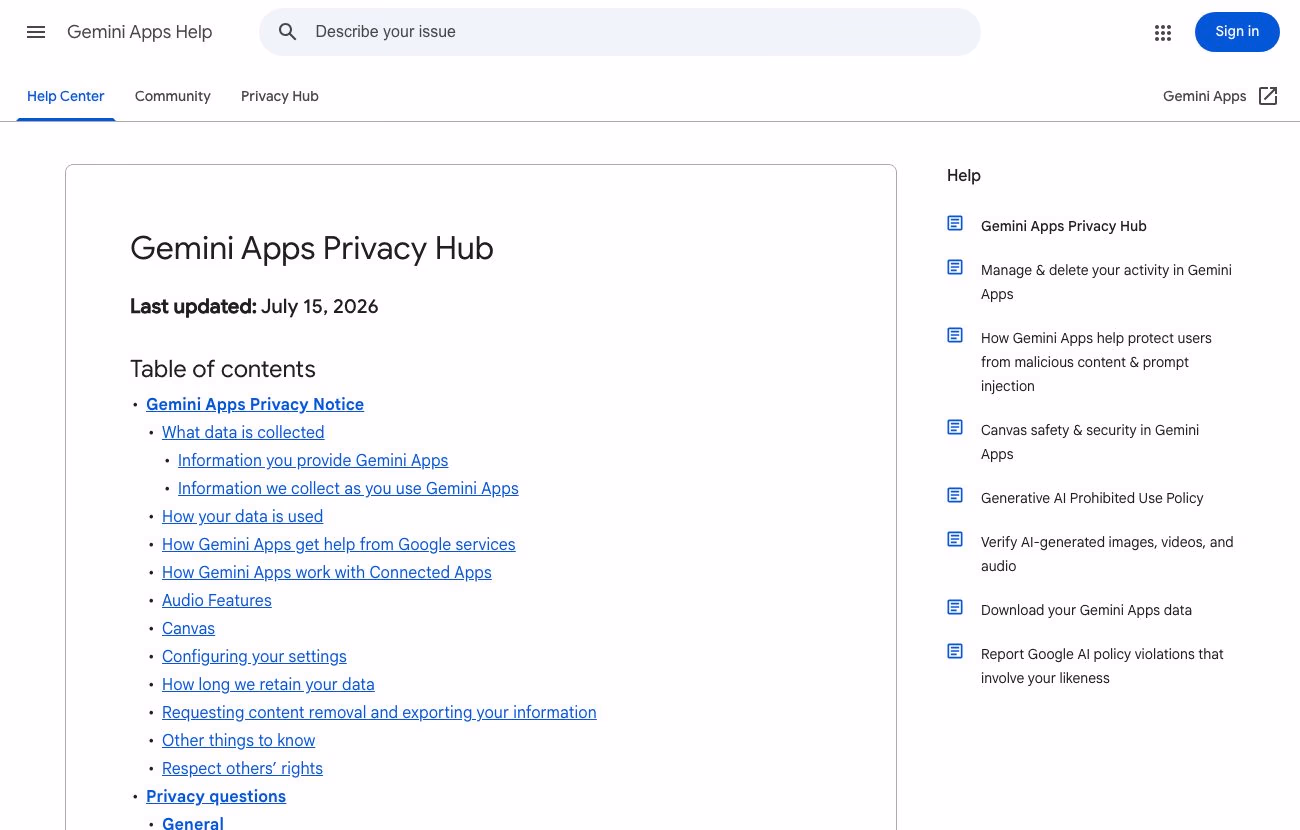Sign in with the blue button
The height and width of the screenshot is (830, 1300).
tap(1237, 32)
